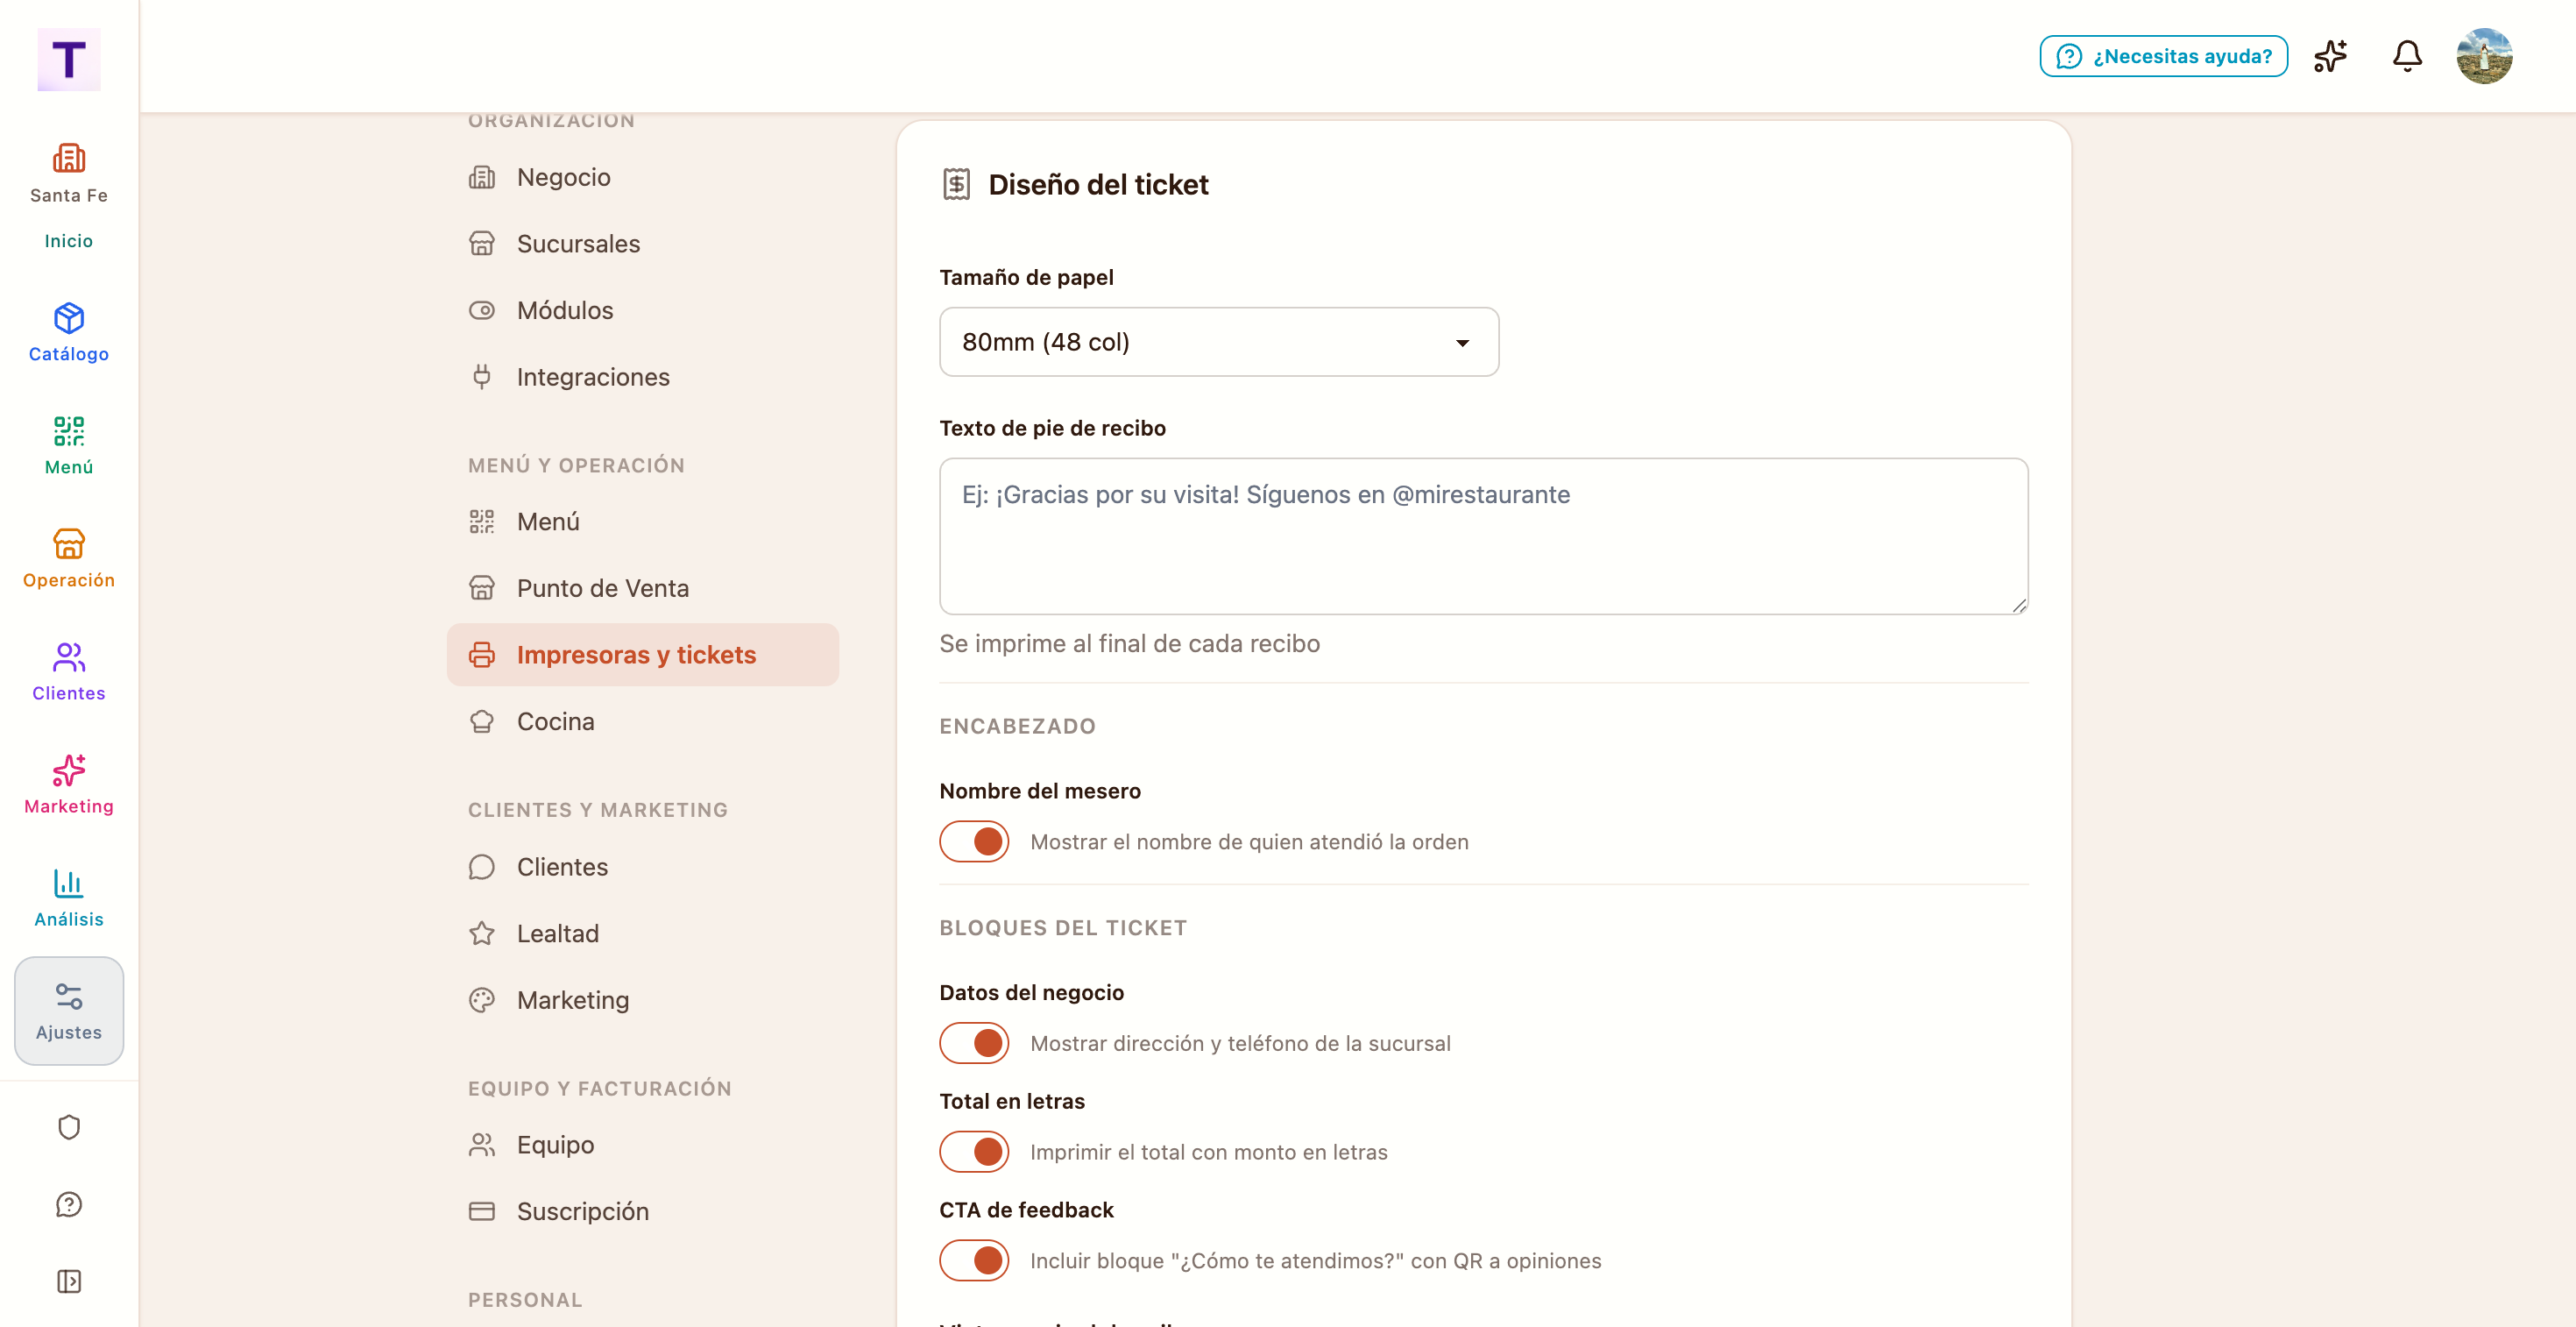Click the Integraciones plug icon
The height and width of the screenshot is (1327, 2576).
coord(482,377)
